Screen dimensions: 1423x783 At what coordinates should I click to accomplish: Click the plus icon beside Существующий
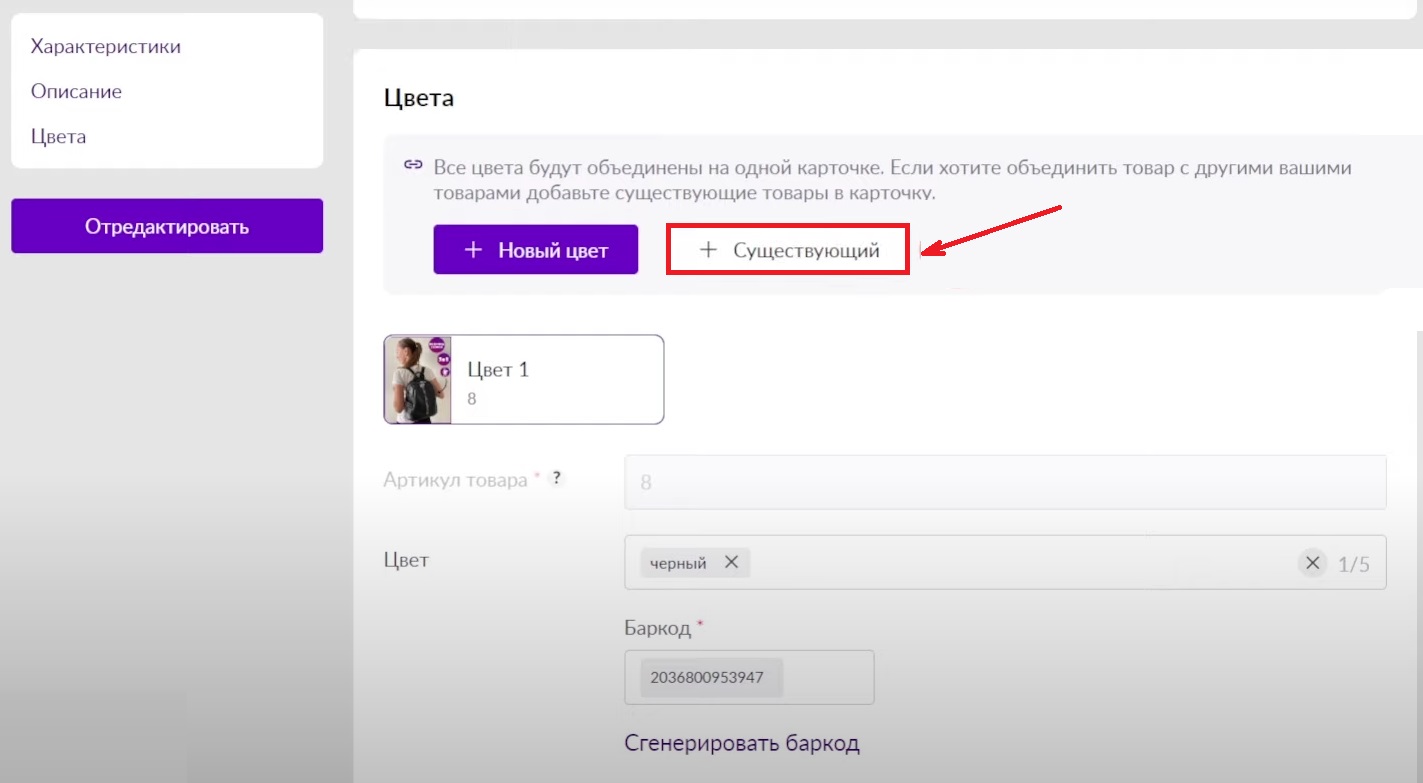click(708, 251)
